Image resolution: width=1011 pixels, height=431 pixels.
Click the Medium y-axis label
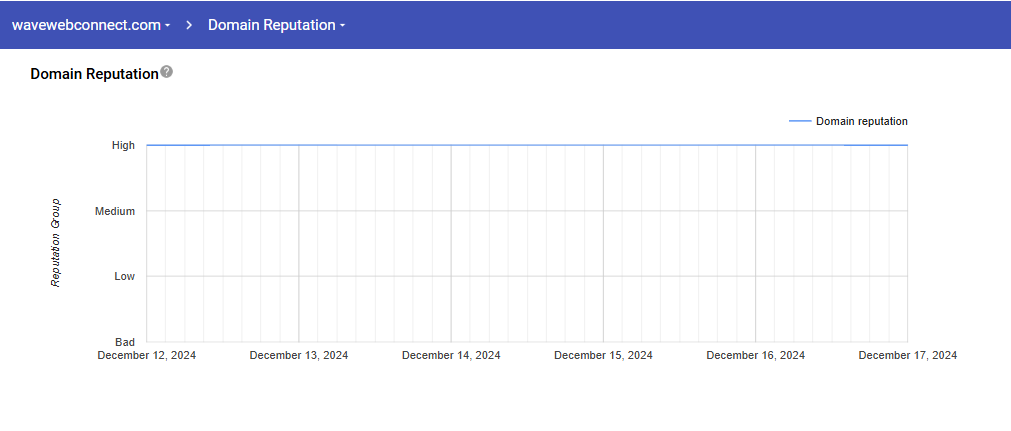tap(115, 211)
